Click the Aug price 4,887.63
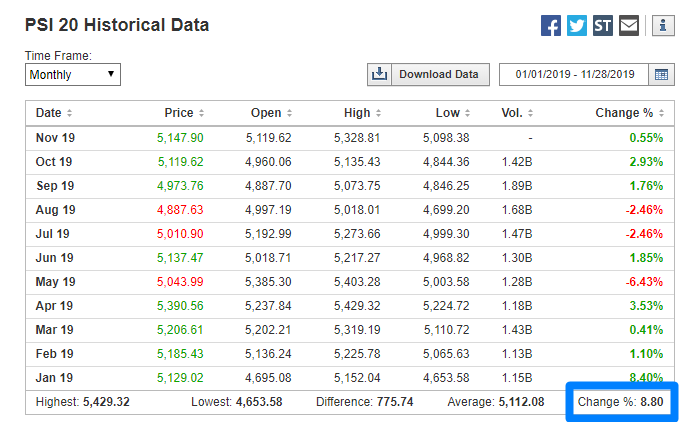The image size is (687, 422). click(180, 210)
